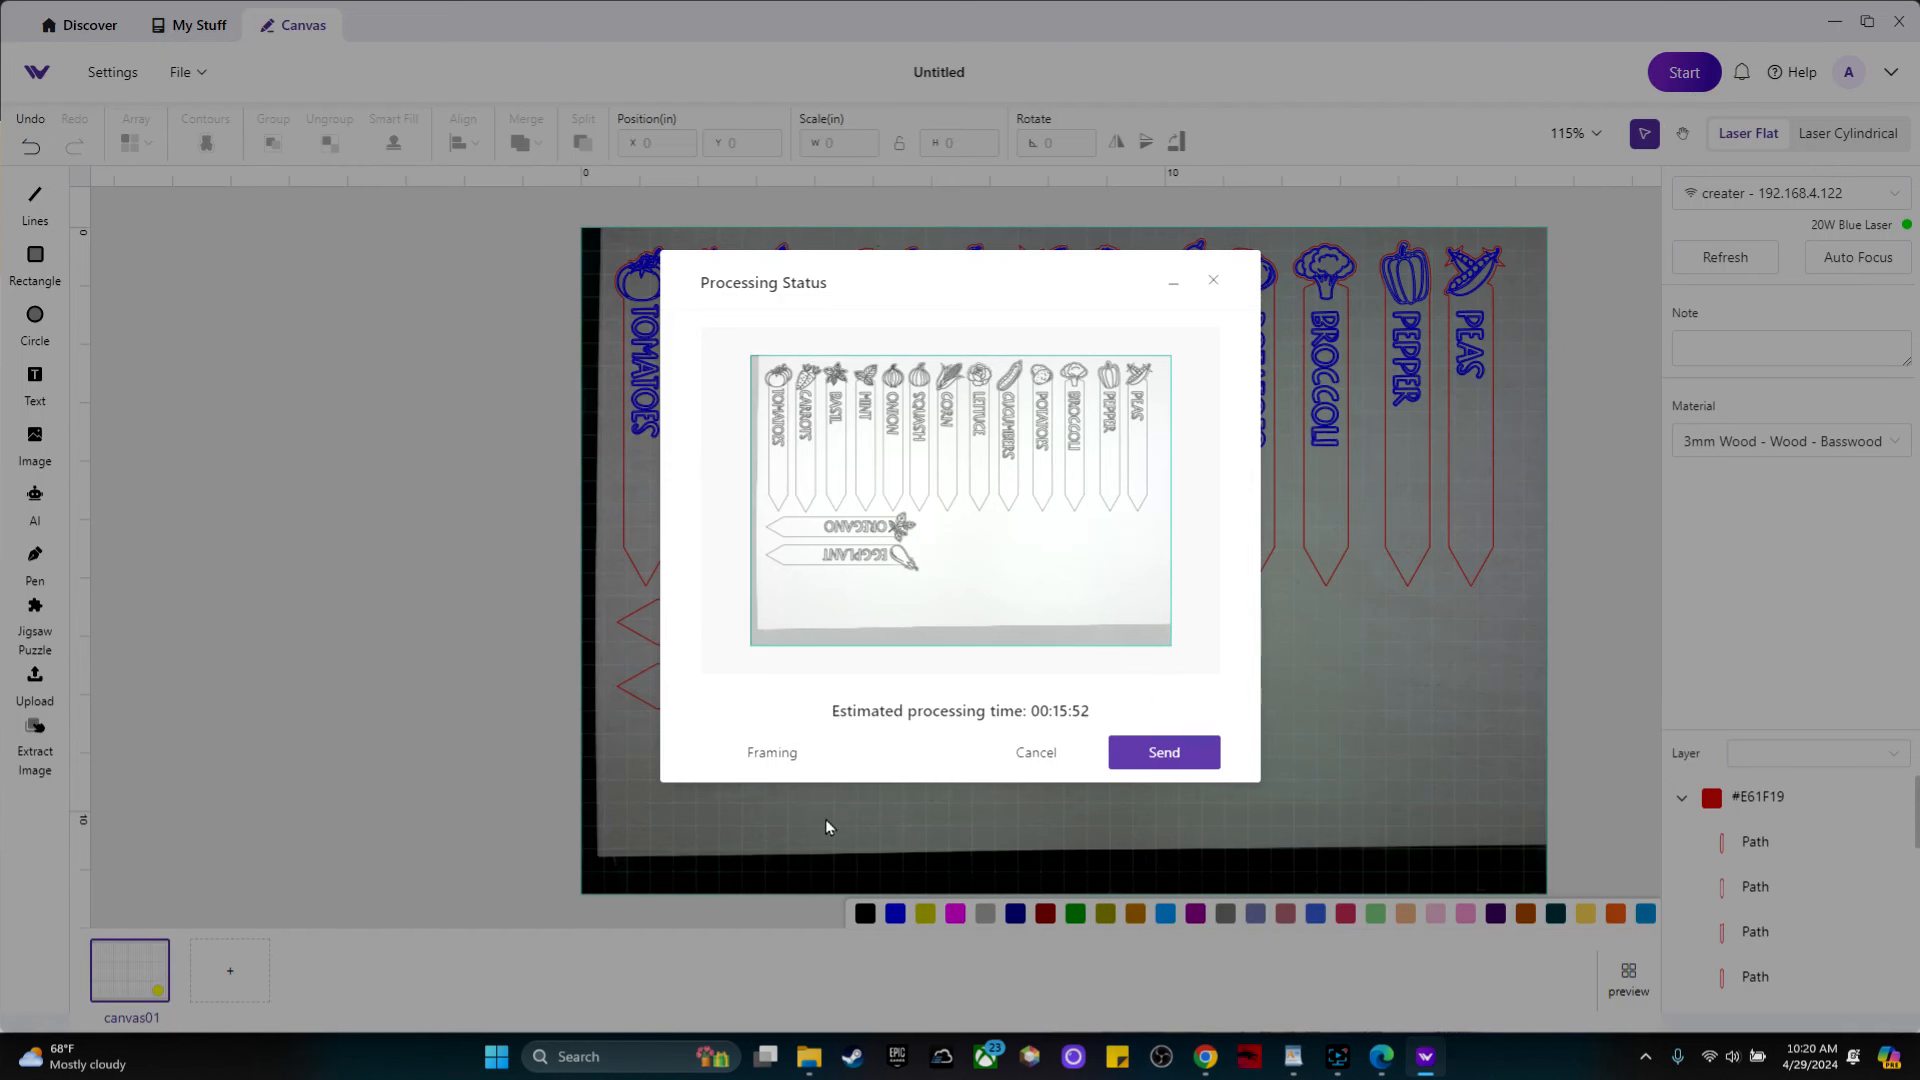
Task: Expand the account chevron menu
Action: [1891, 72]
